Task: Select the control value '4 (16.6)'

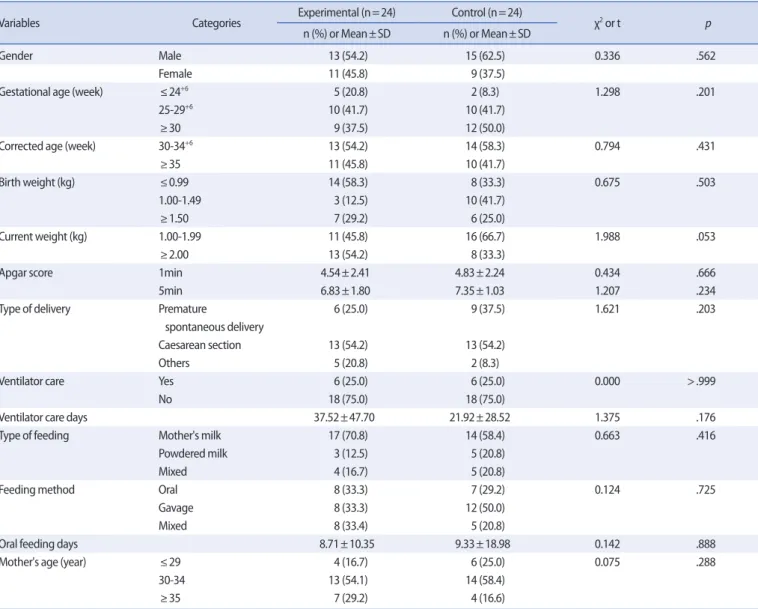Action: [488, 598]
